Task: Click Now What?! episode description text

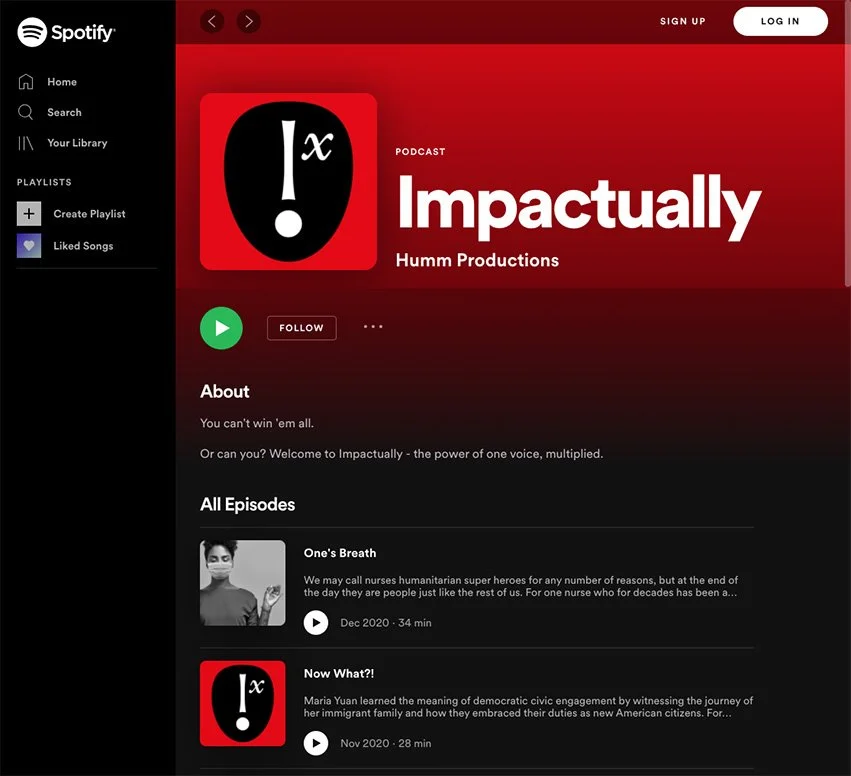Action: tap(528, 707)
